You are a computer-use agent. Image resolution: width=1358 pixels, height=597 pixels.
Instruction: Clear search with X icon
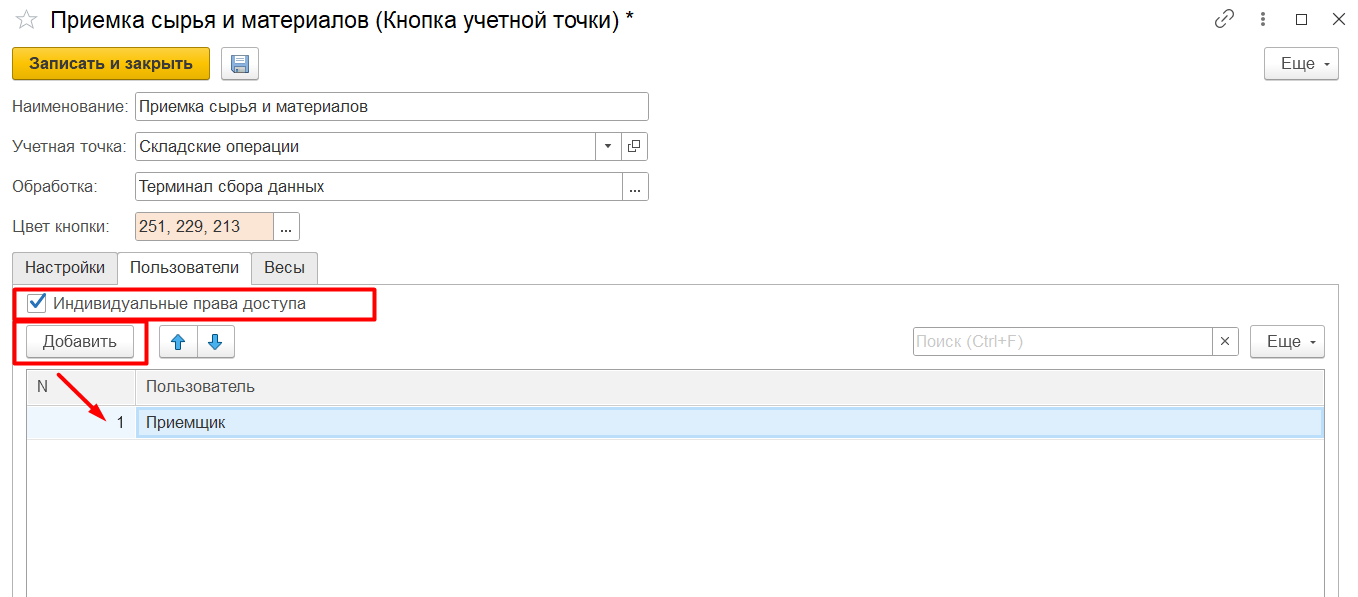[1226, 342]
